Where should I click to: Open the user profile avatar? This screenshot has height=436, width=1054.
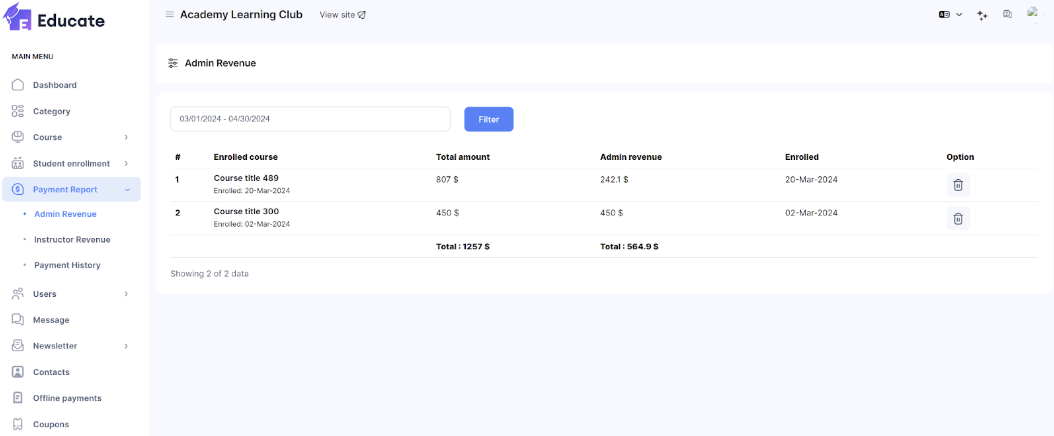point(1032,13)
